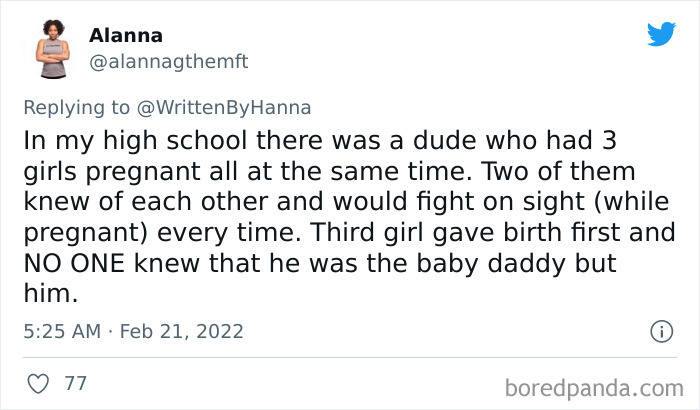Like the tweet with the heart icon

click(40, 383)
